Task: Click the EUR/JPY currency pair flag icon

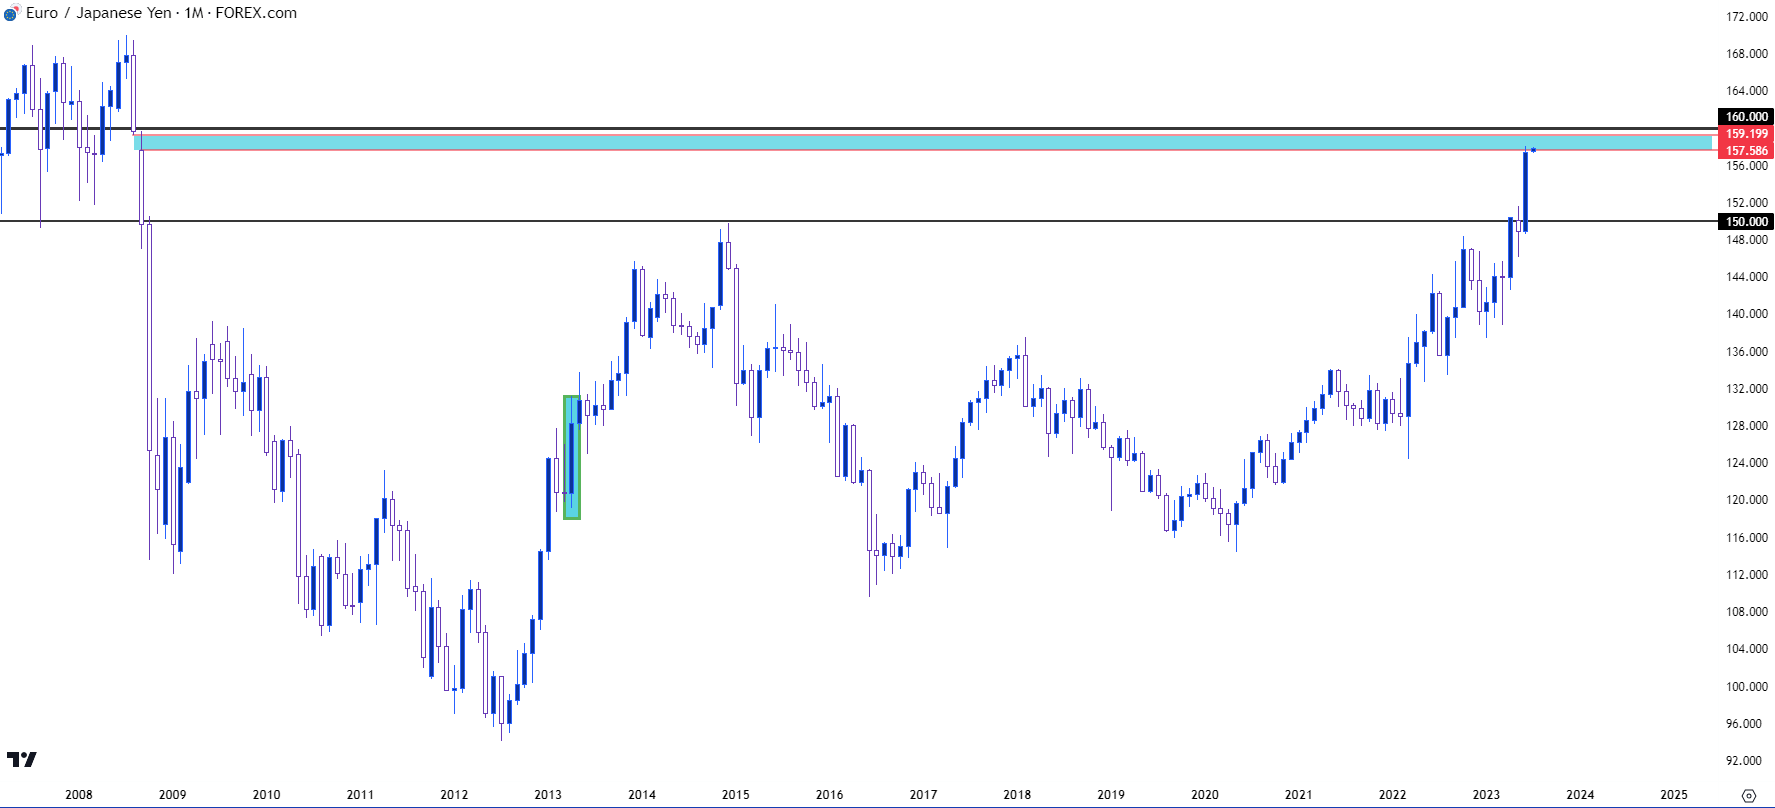Action: click(x=11, y=13)
